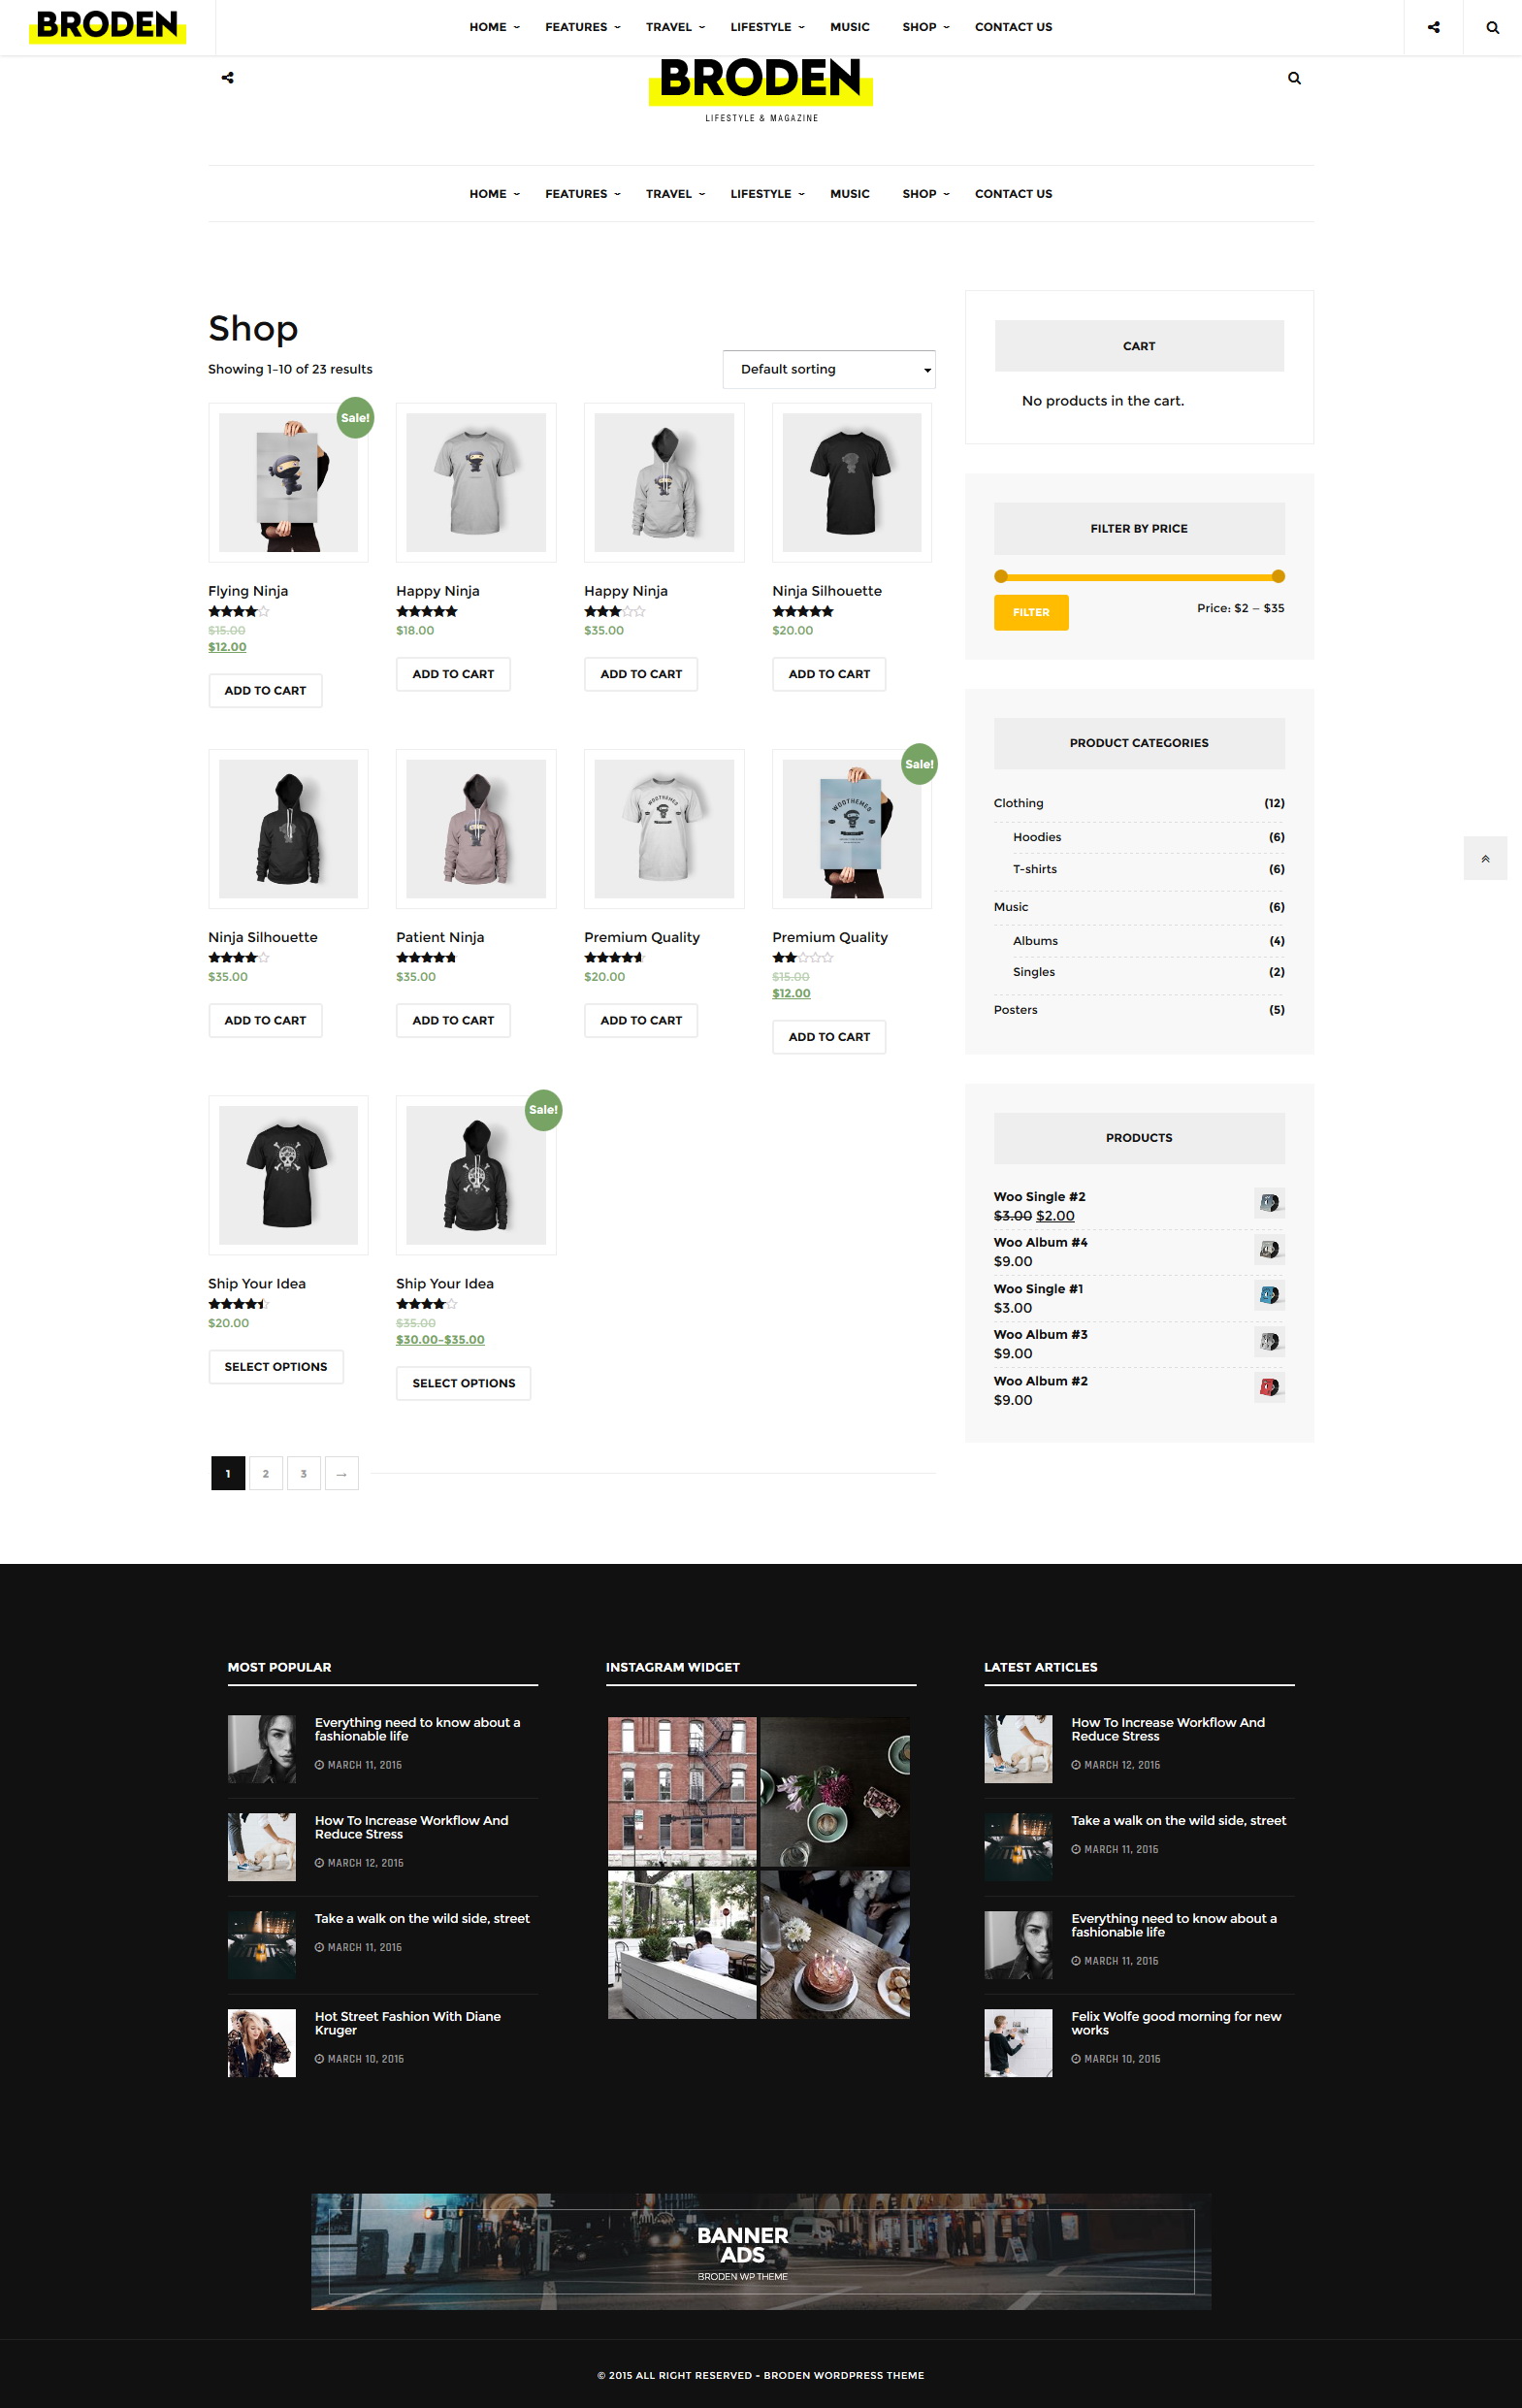
Task: Open search via top-right magnifier icon
Action: coord(1492,27)
